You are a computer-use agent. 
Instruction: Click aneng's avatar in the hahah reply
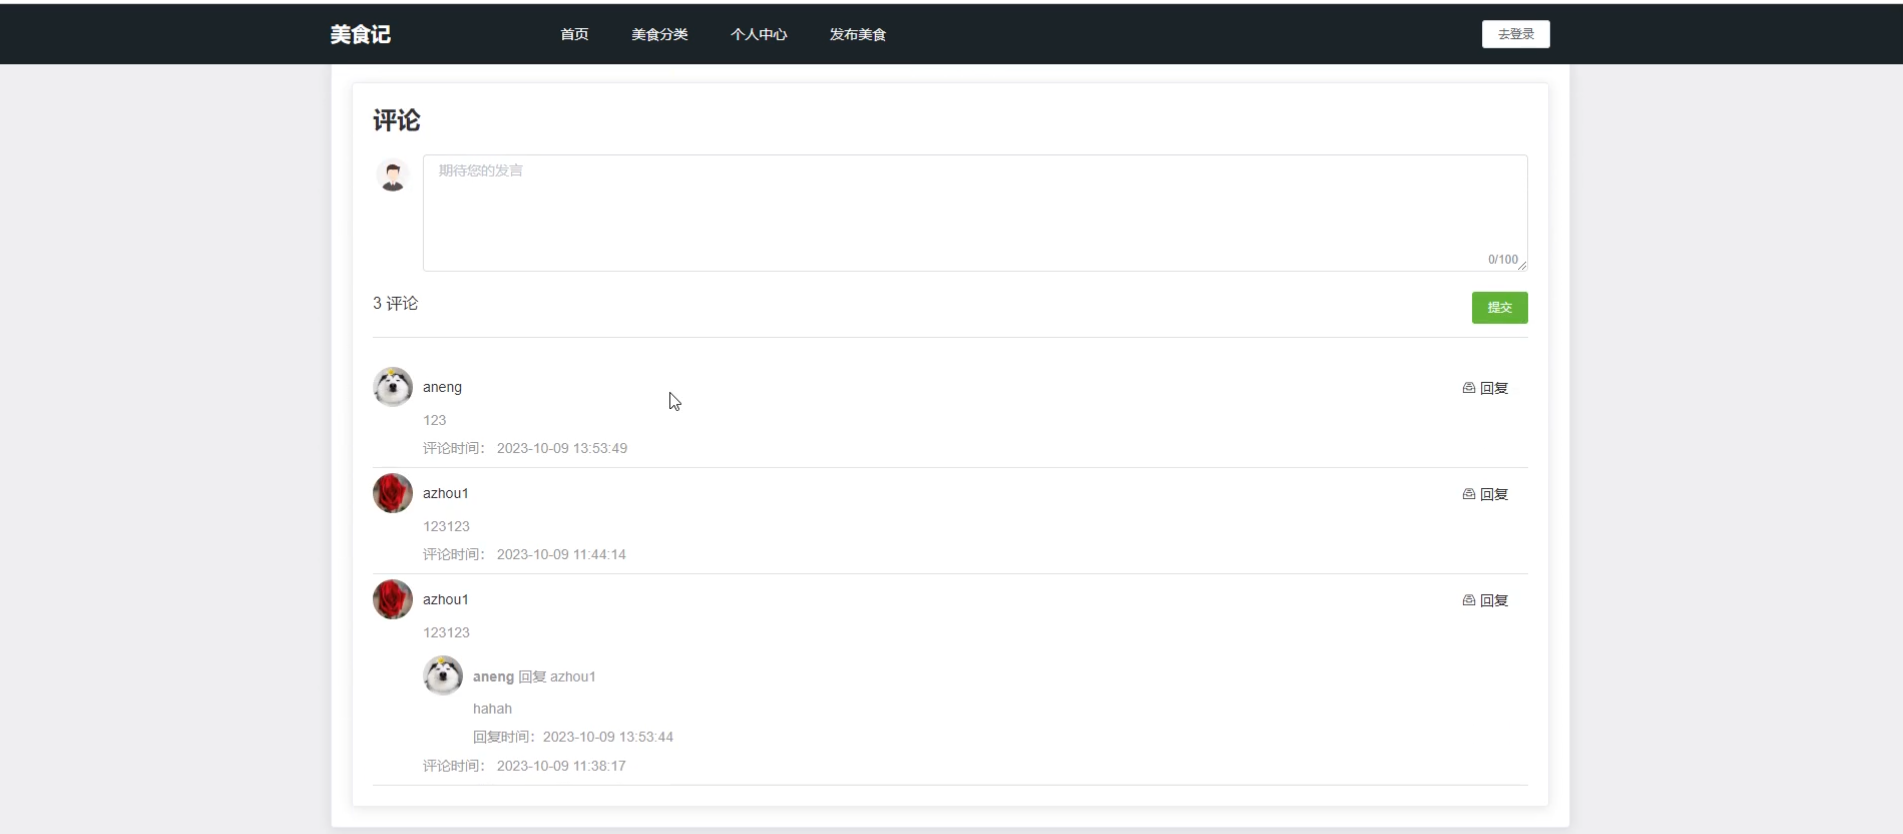(x=442, y=675)
